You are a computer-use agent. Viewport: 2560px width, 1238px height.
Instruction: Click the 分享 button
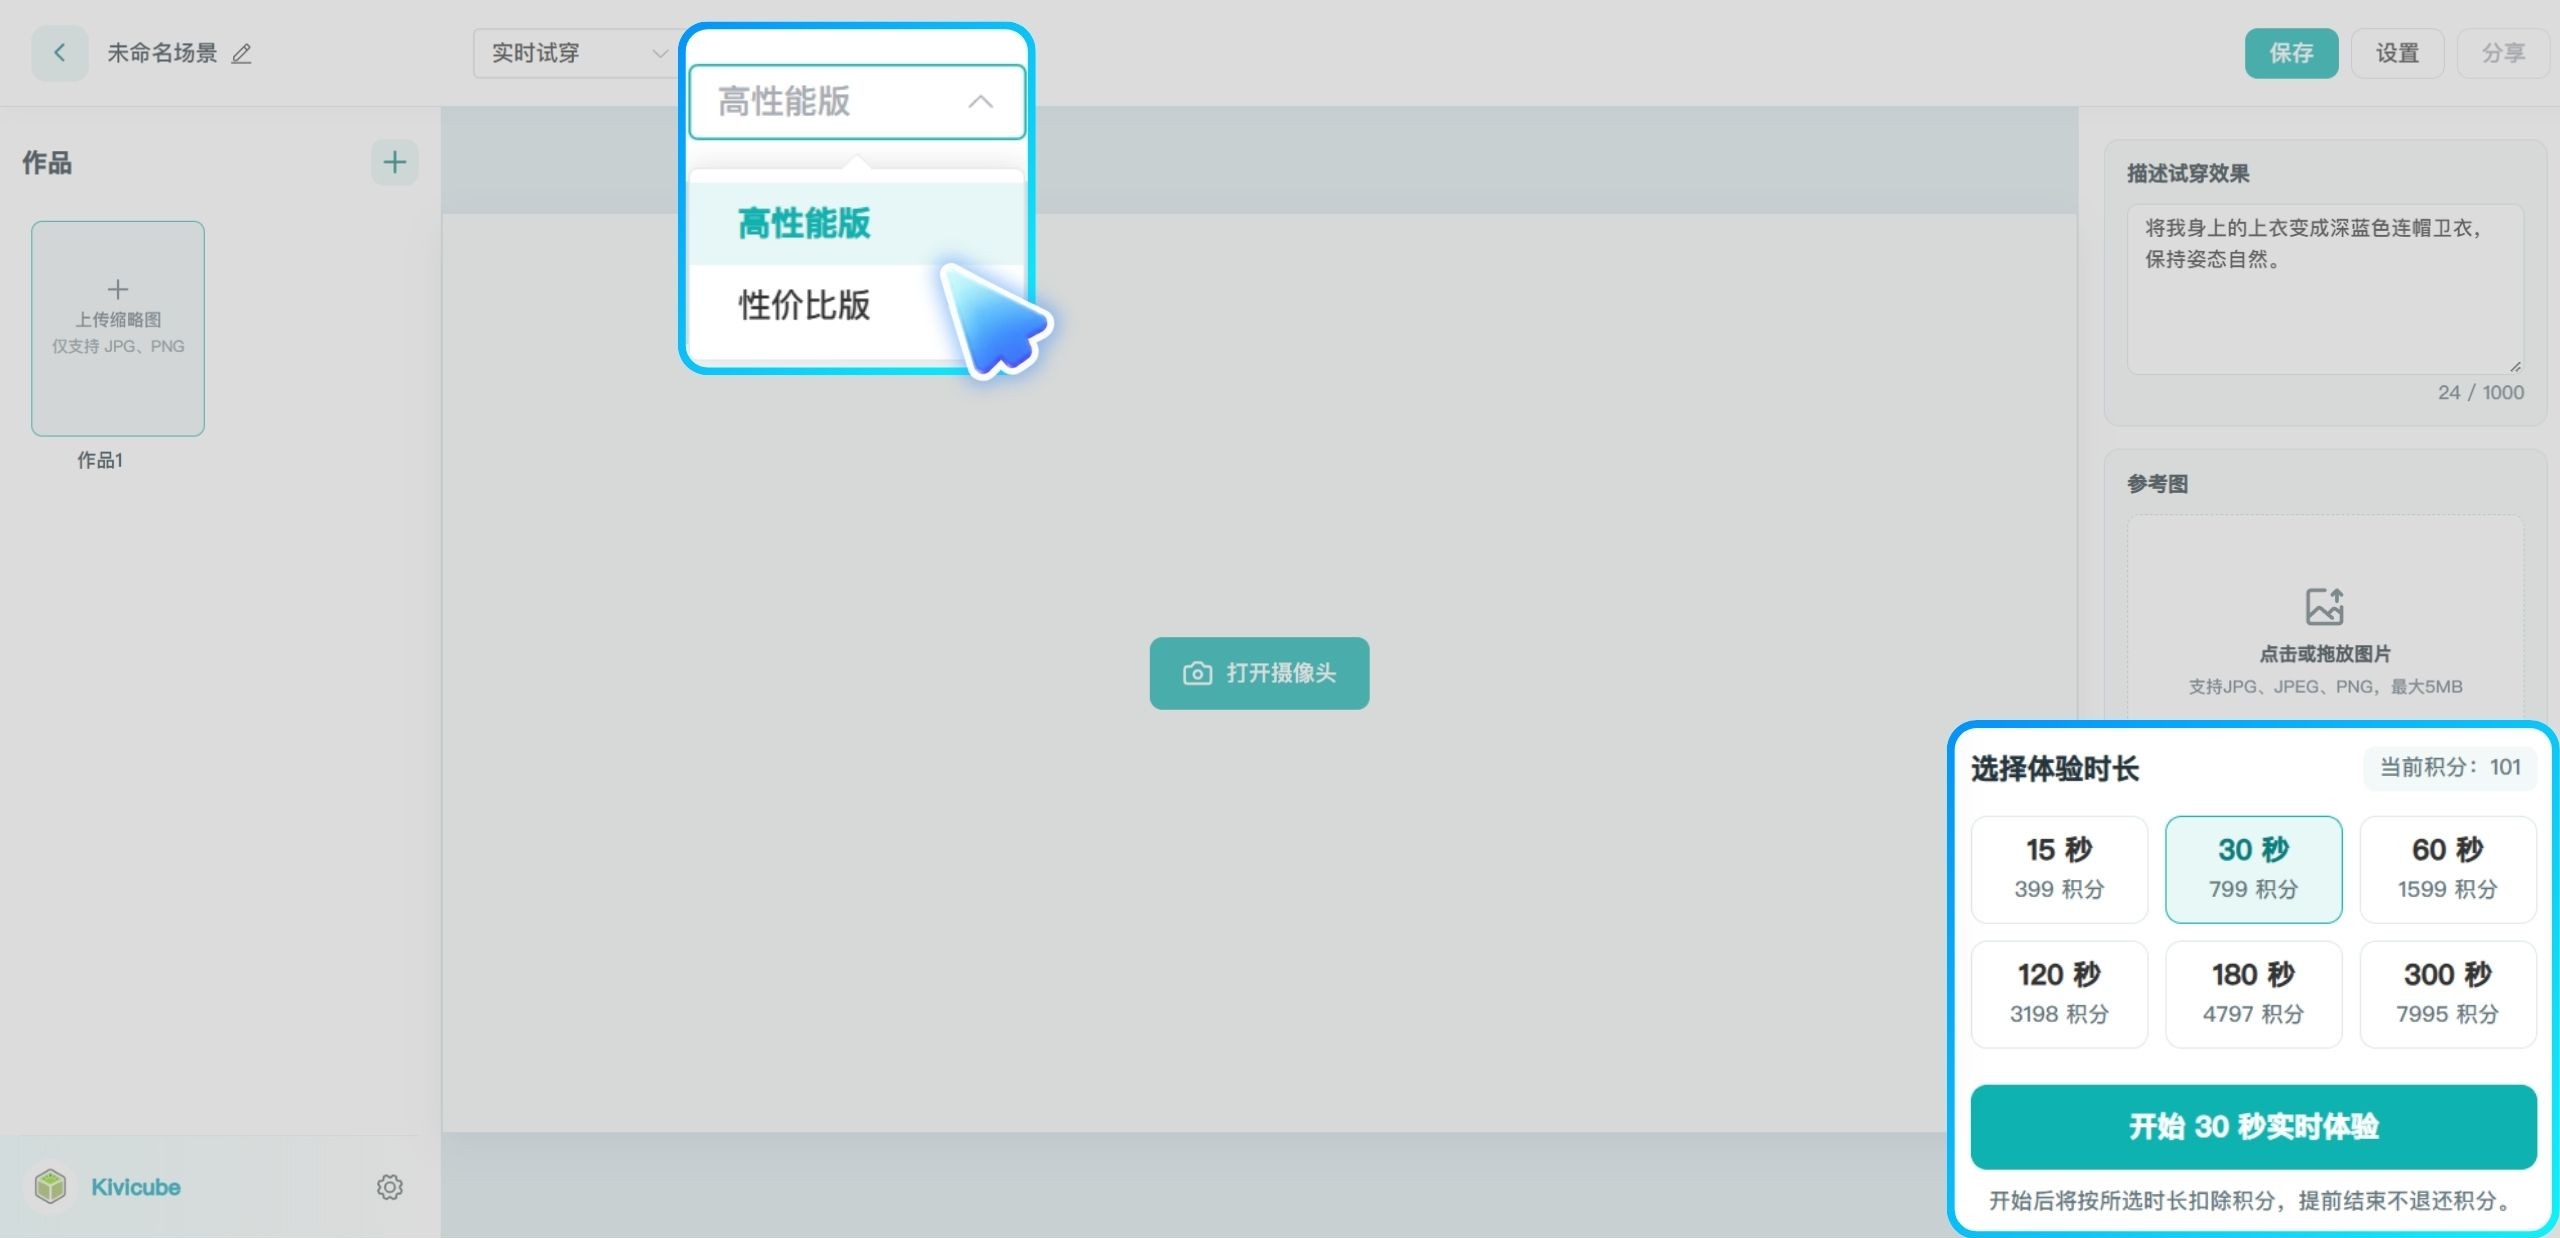2503,53
